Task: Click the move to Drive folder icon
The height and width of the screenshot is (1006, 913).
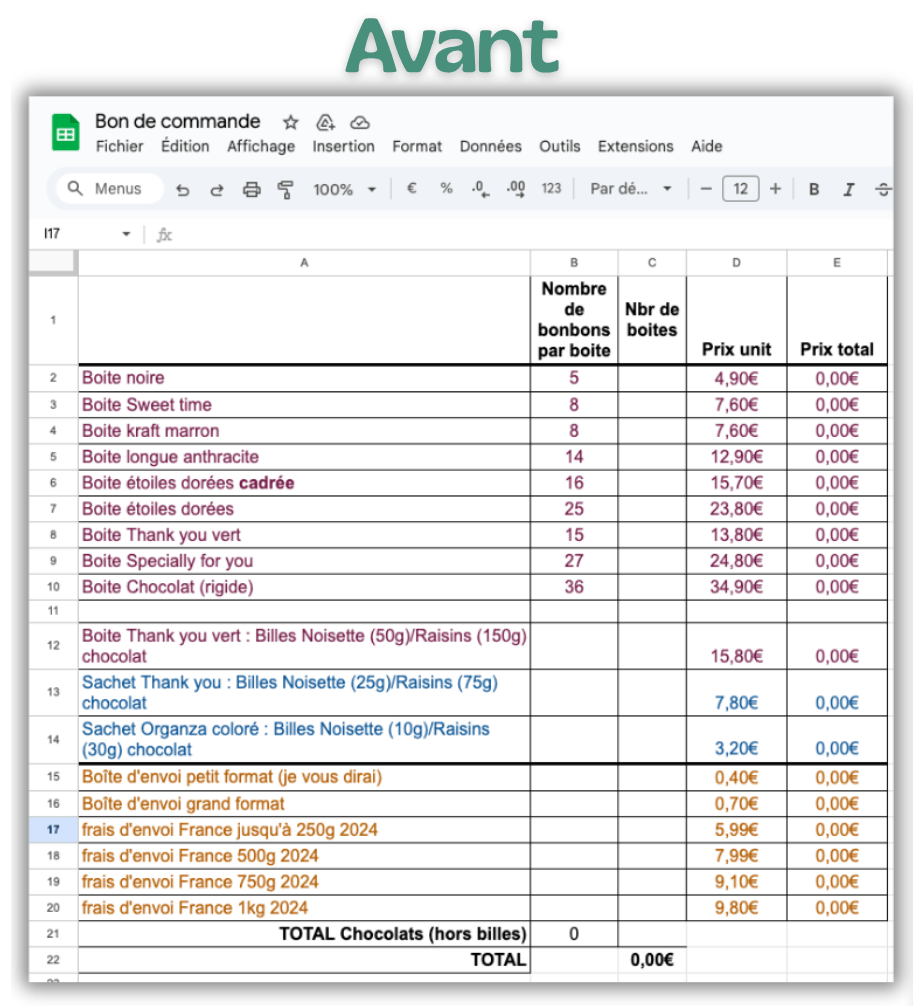Action: tap(325, 122)
